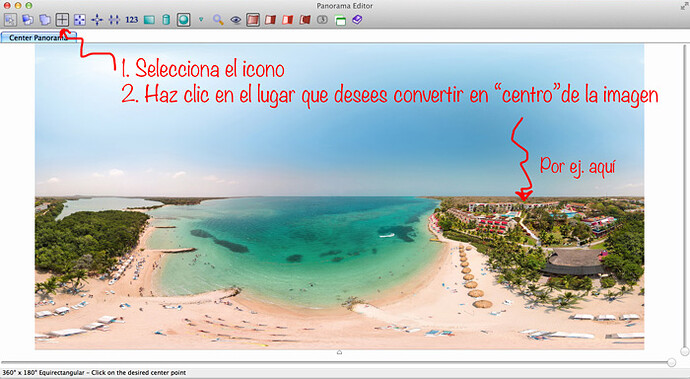Open the small teal dropdown arrow
Viewport: 690px width, 379px height.
click(201, 20)
